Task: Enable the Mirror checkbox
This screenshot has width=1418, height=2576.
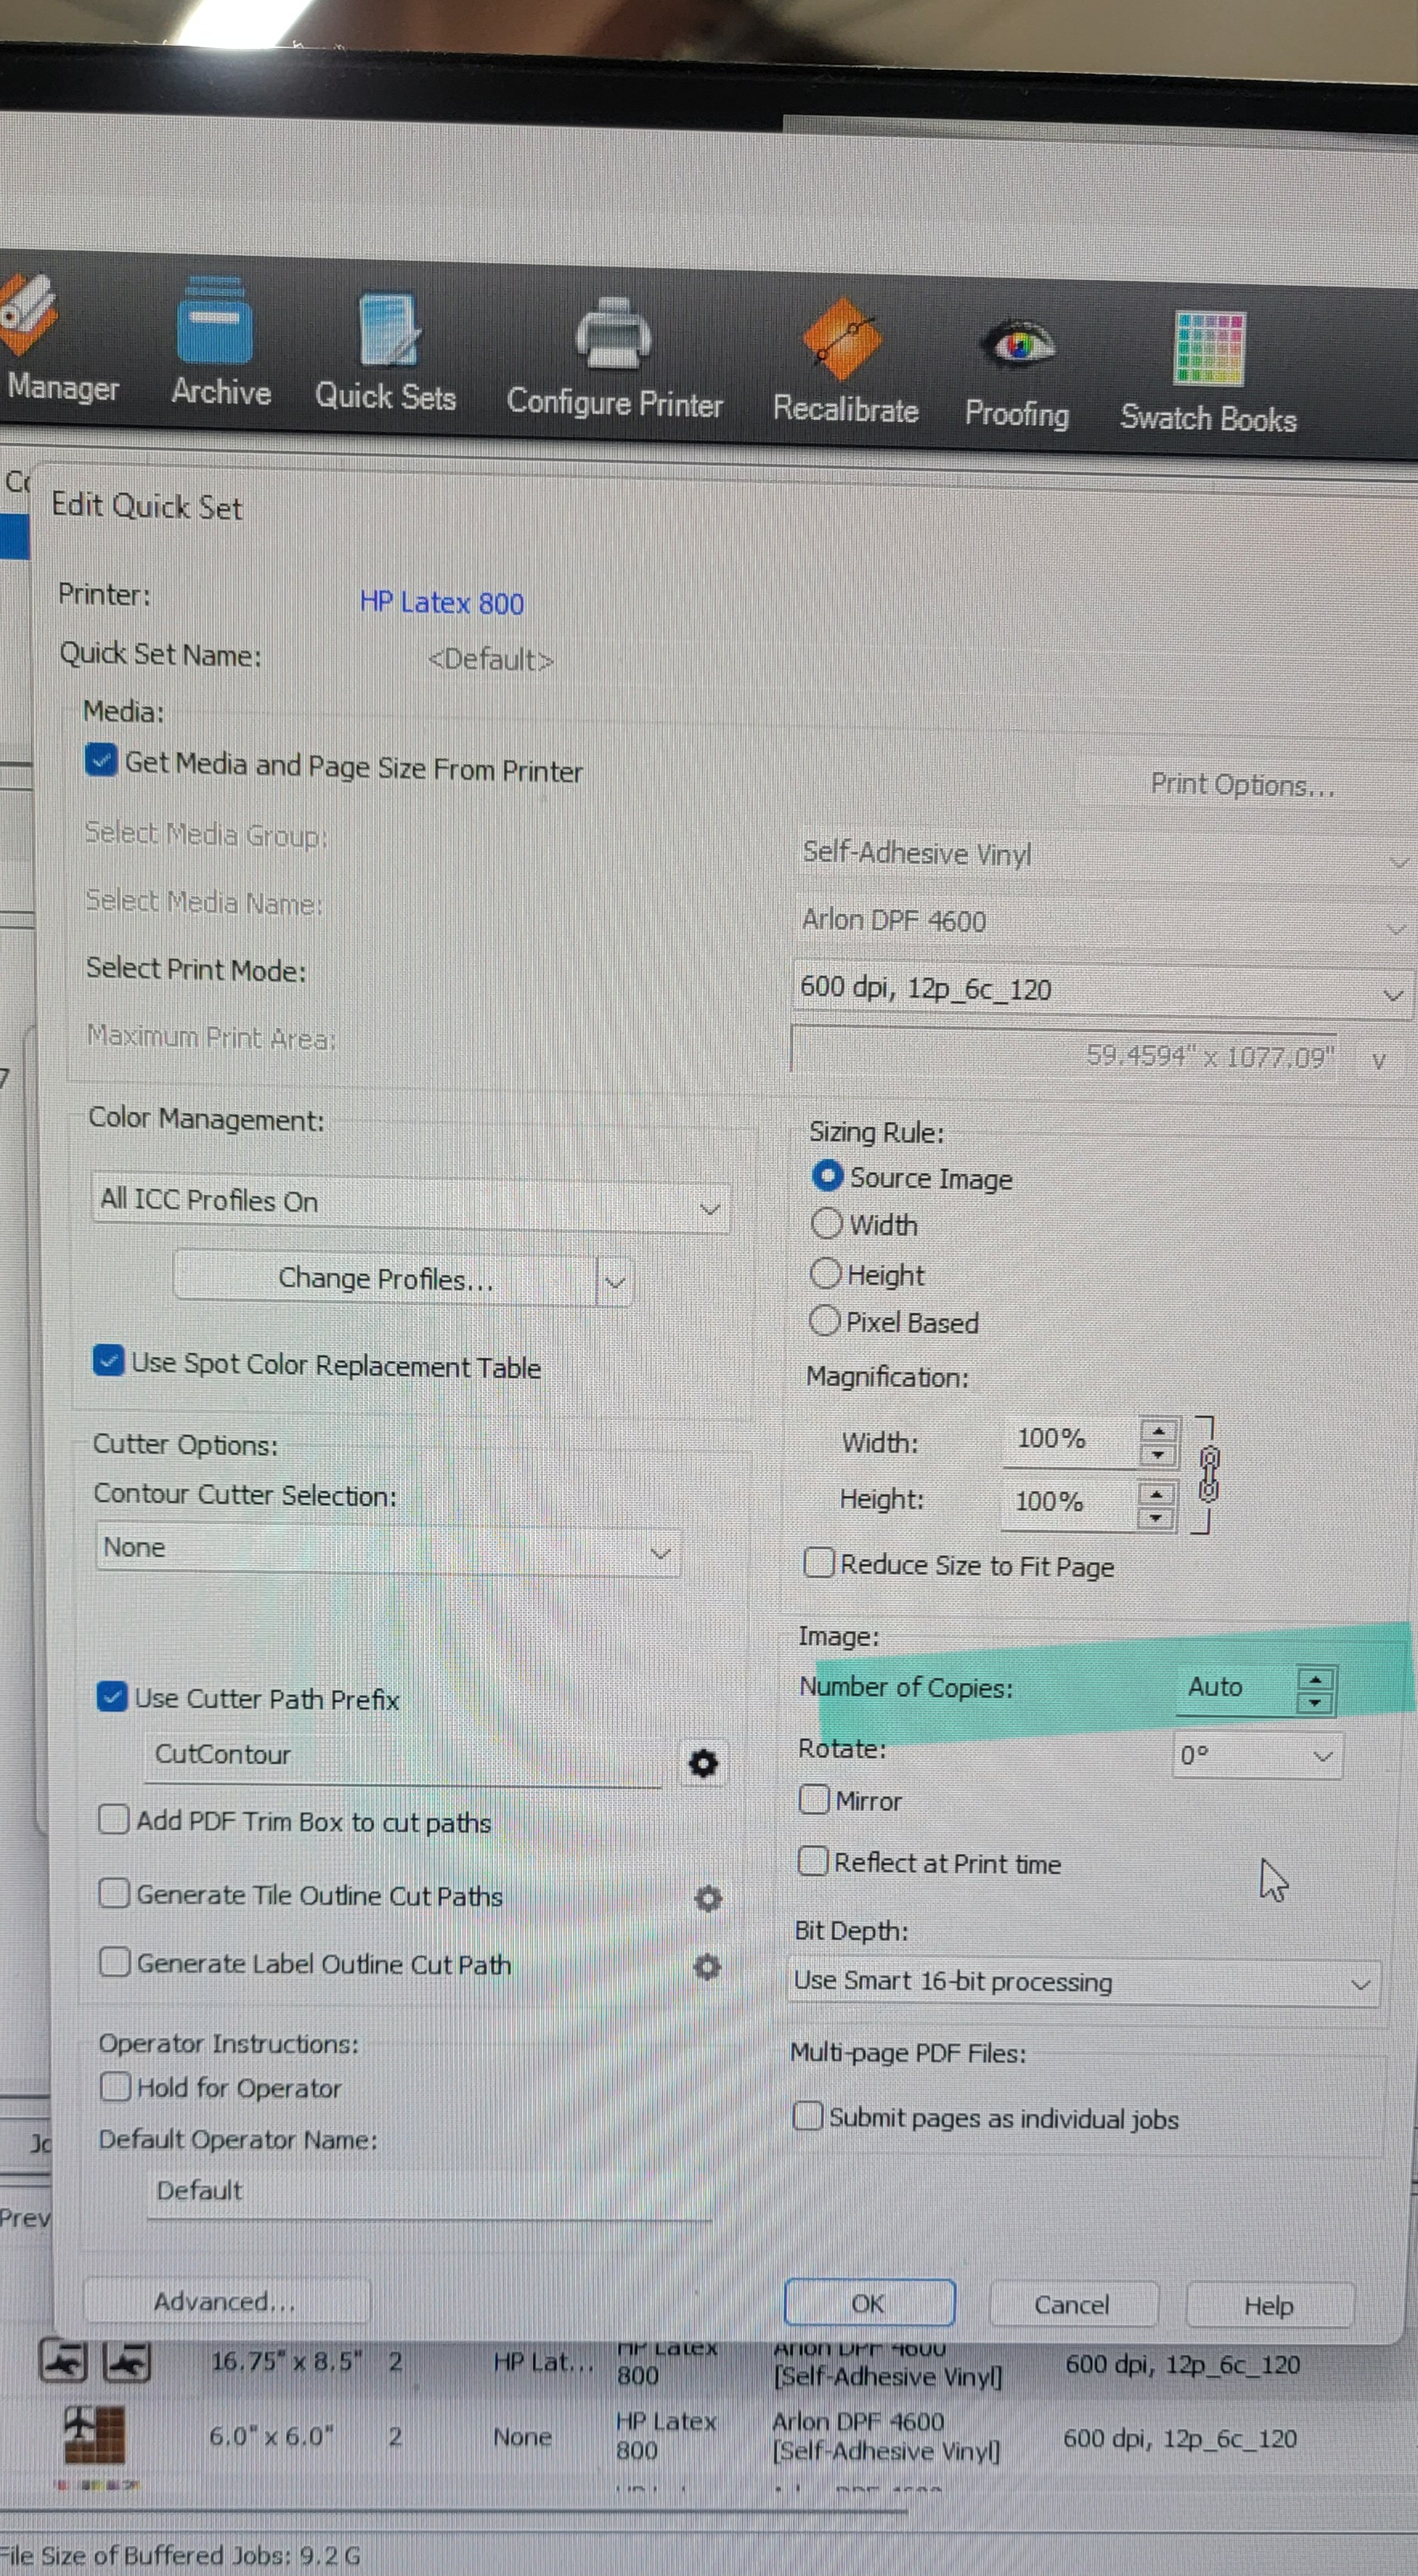Action: 814,1799
